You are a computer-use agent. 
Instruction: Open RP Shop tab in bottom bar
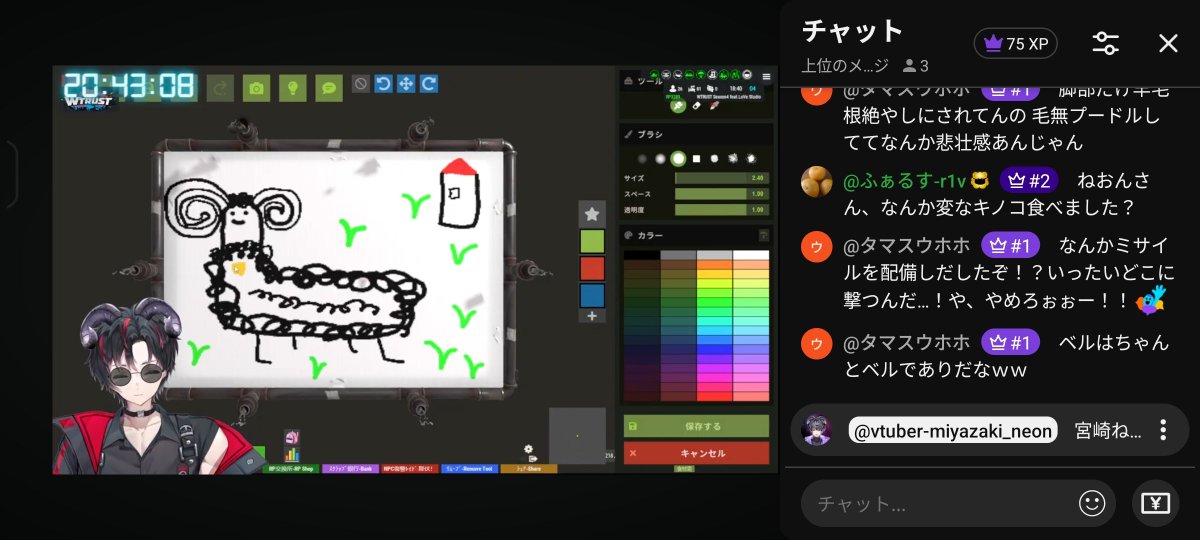click(291, 468)
